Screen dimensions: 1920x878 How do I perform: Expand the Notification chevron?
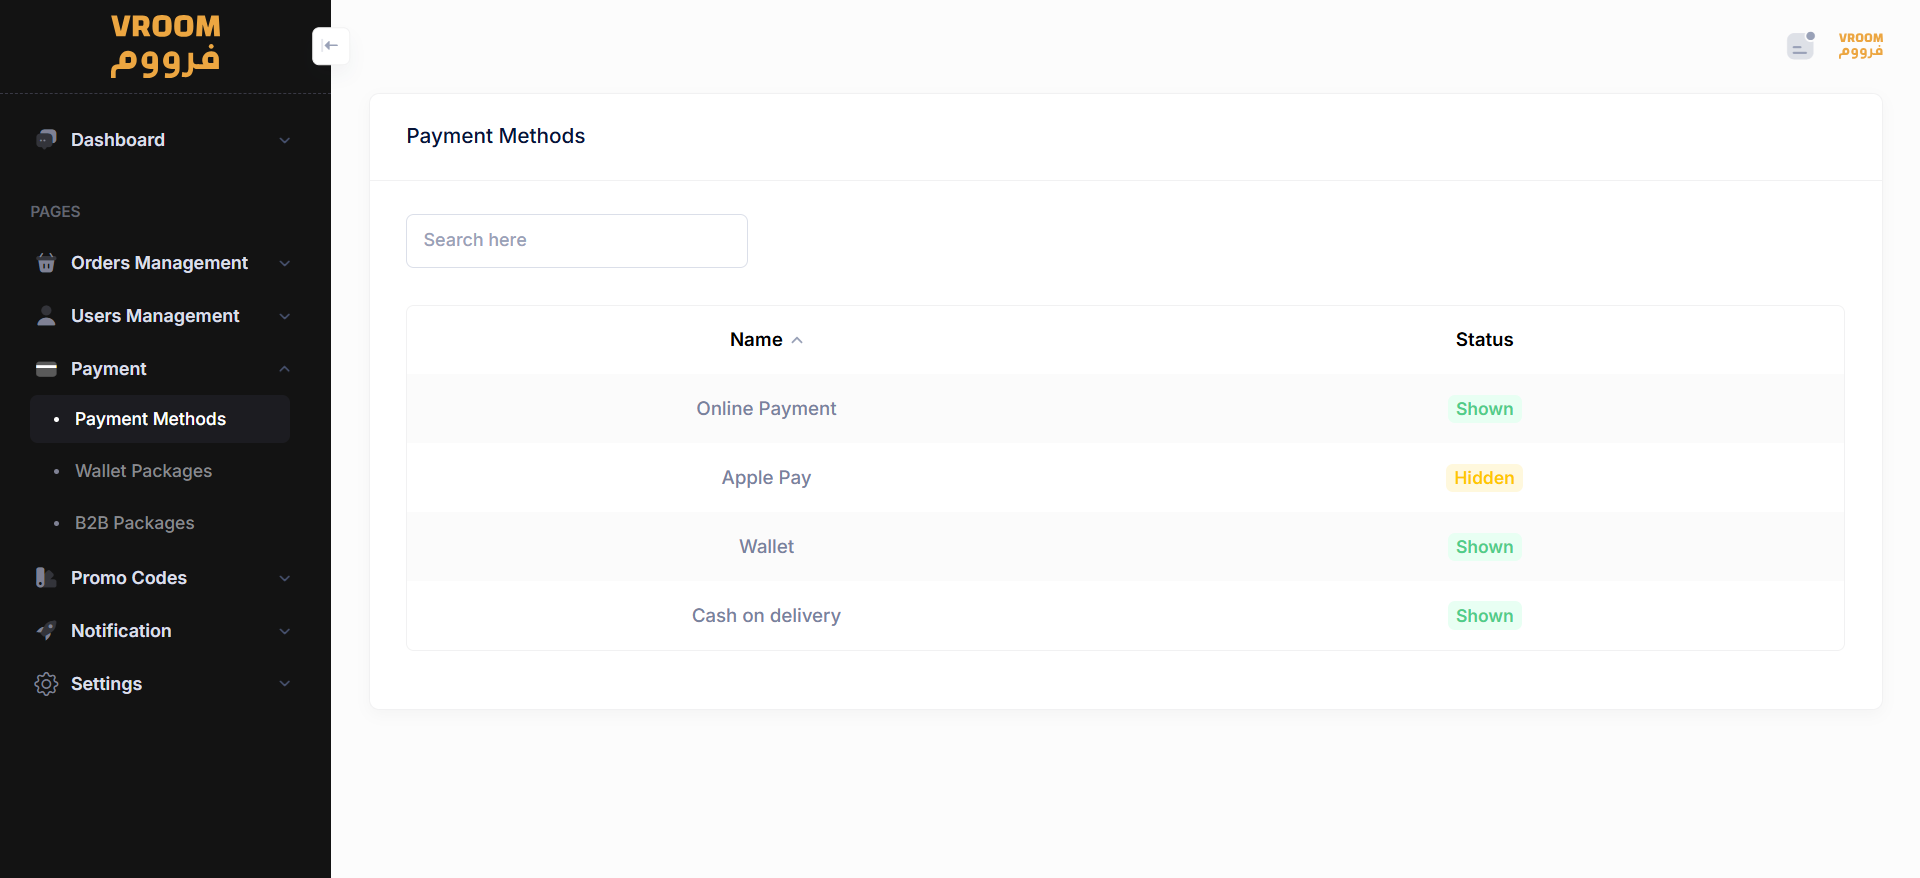[285, 631]
